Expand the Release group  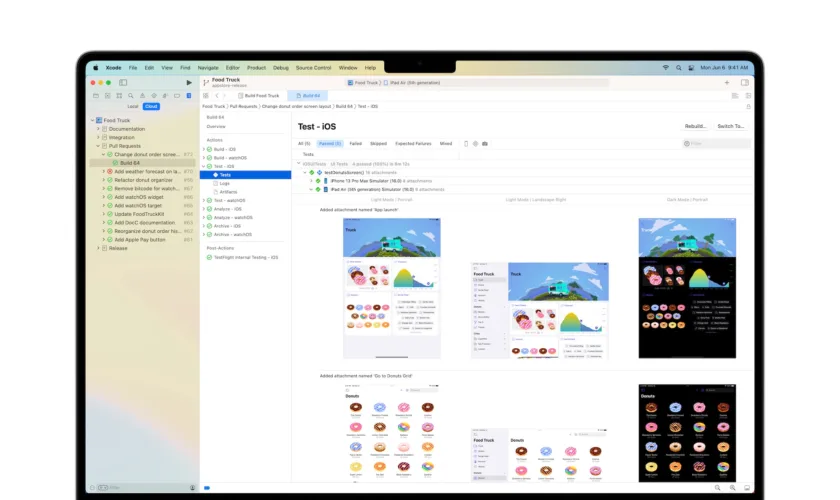98,248
